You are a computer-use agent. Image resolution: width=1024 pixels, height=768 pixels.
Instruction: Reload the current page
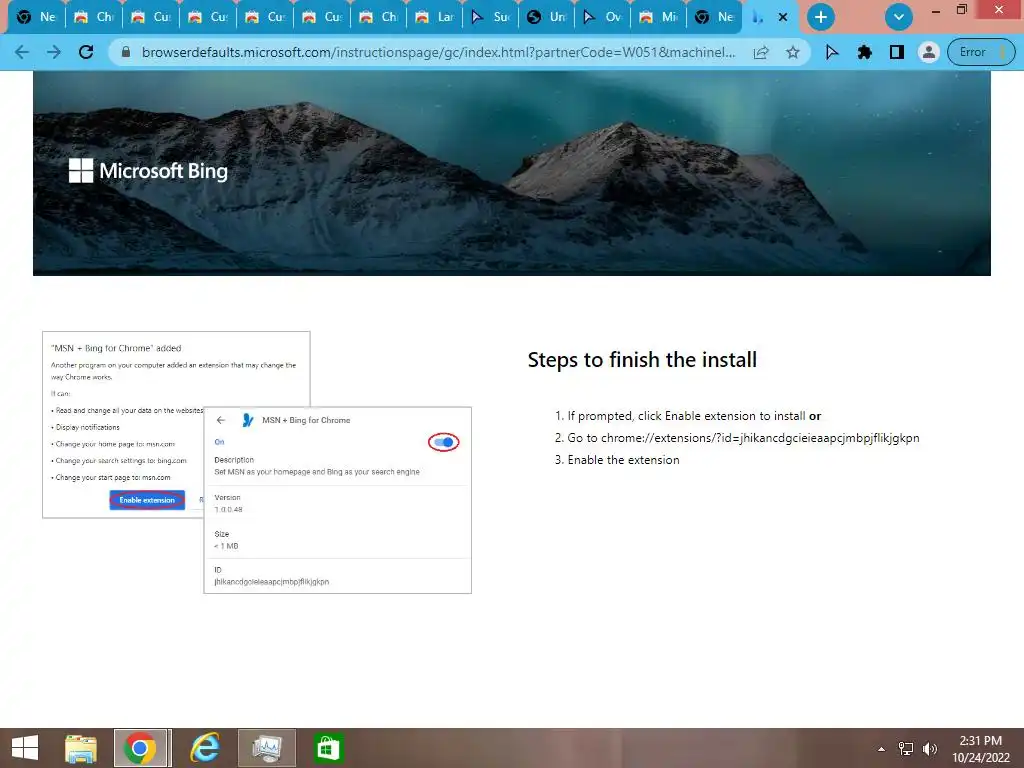86,52
